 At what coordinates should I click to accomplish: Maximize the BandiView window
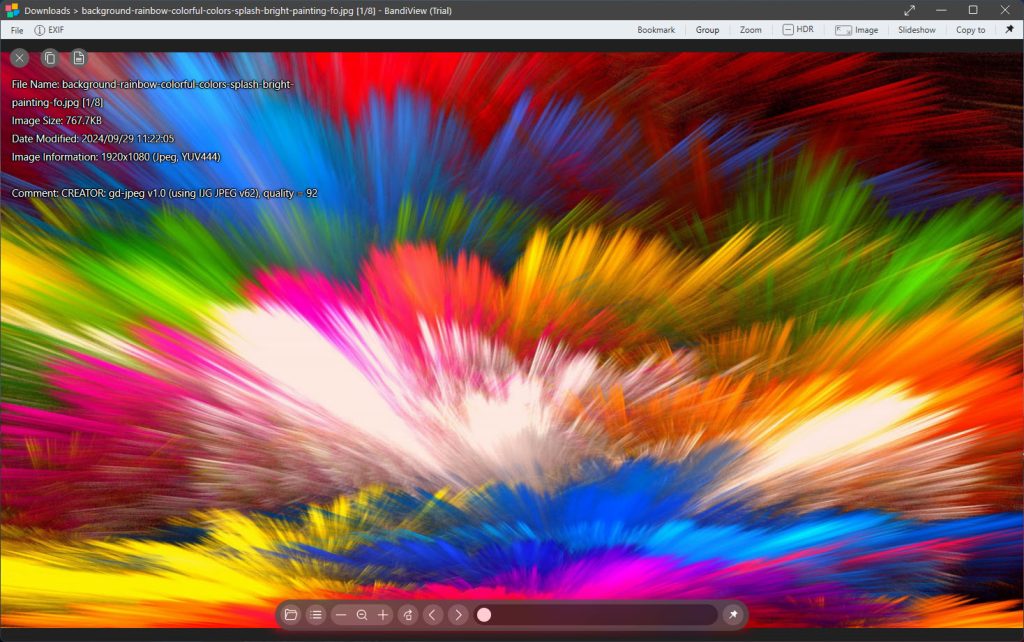(972, 10)
